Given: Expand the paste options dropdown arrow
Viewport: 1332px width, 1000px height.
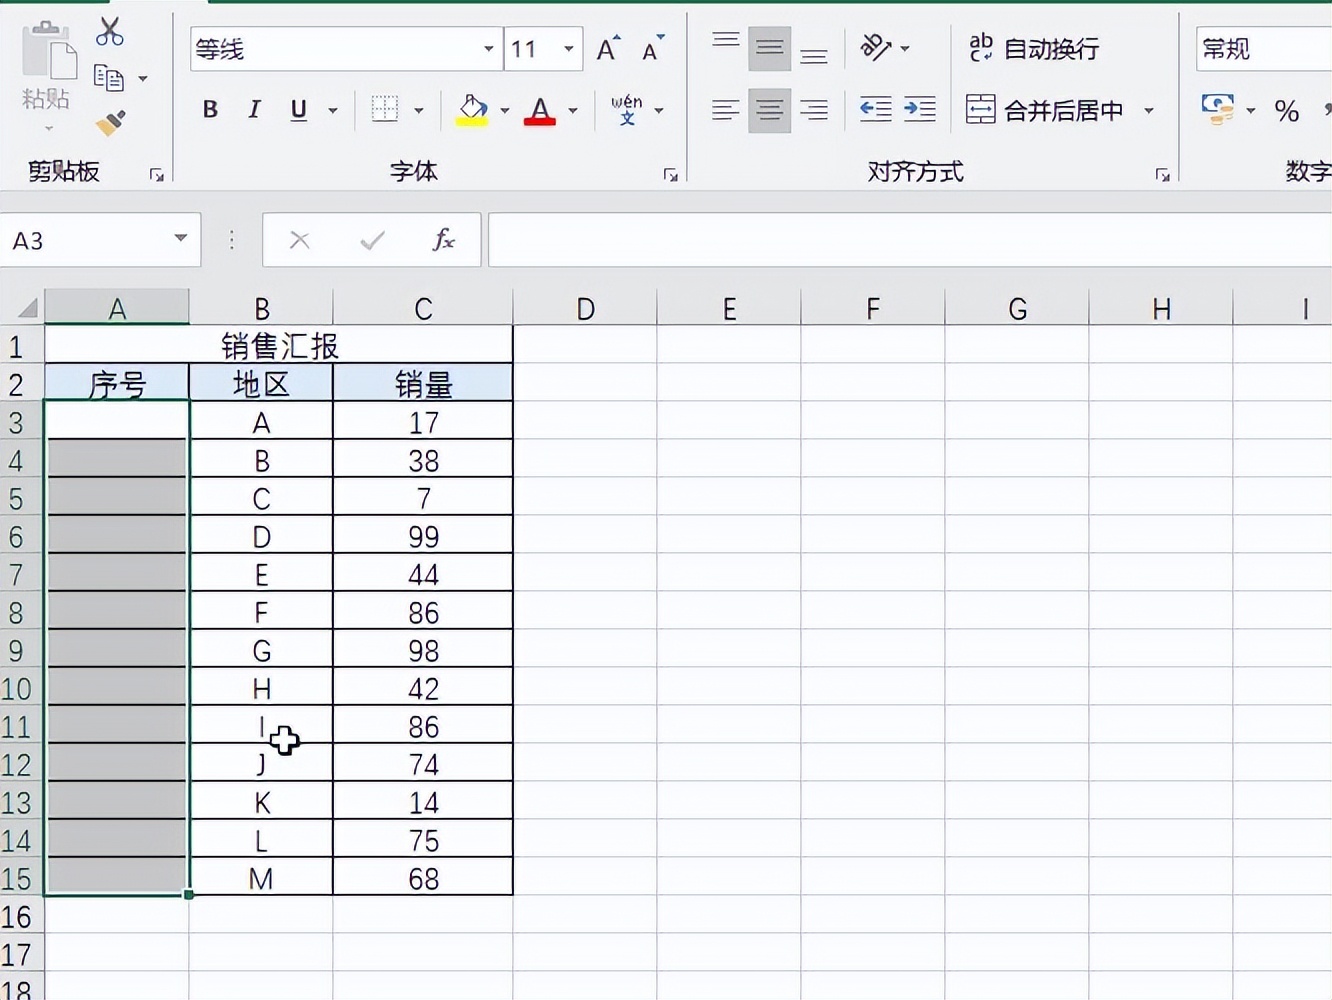Looking at the screenshot, I should point(48,128).
